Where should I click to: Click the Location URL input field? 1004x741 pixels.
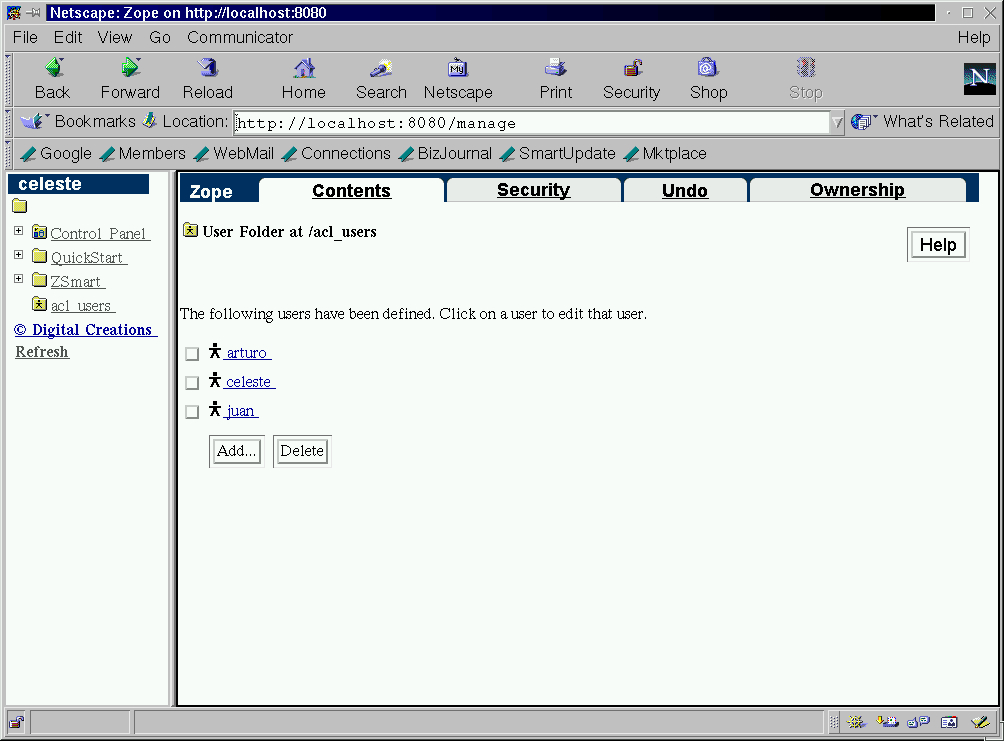click(x=531, y=122)
